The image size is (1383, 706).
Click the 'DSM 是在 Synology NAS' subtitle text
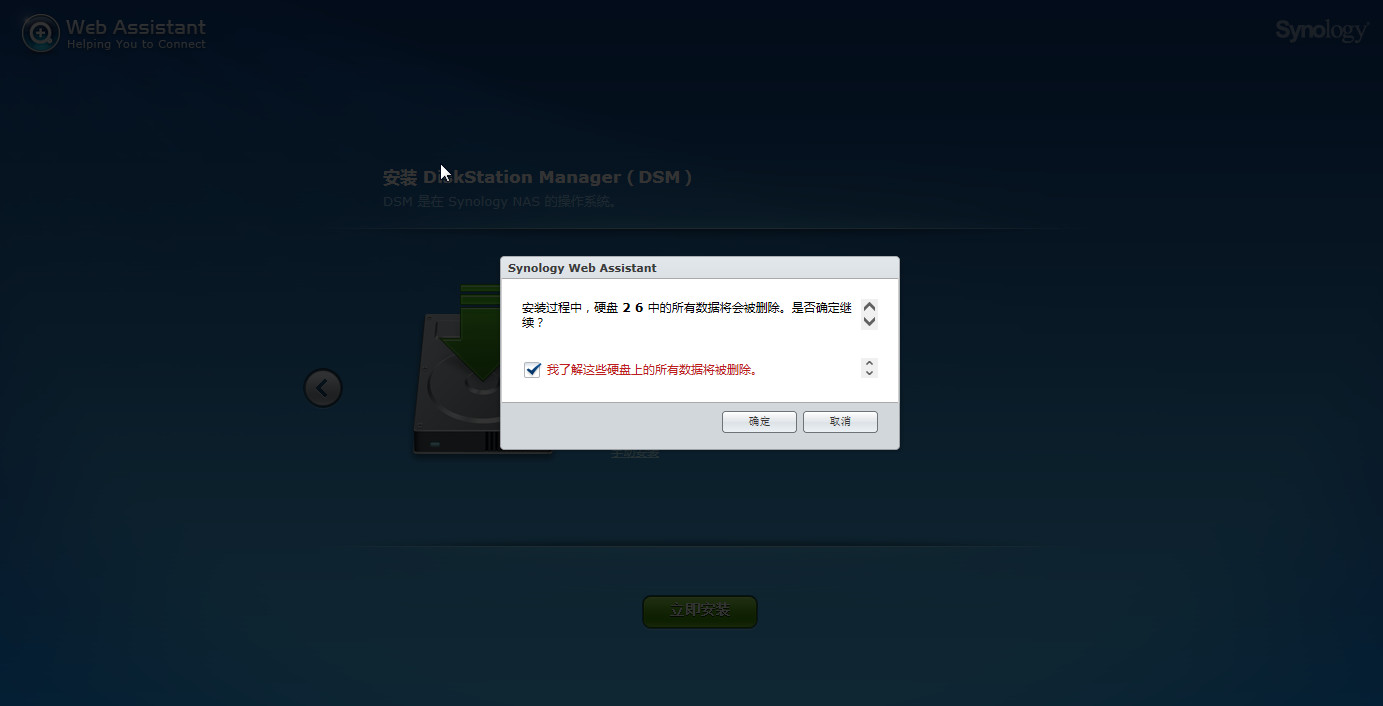[500, 202]
